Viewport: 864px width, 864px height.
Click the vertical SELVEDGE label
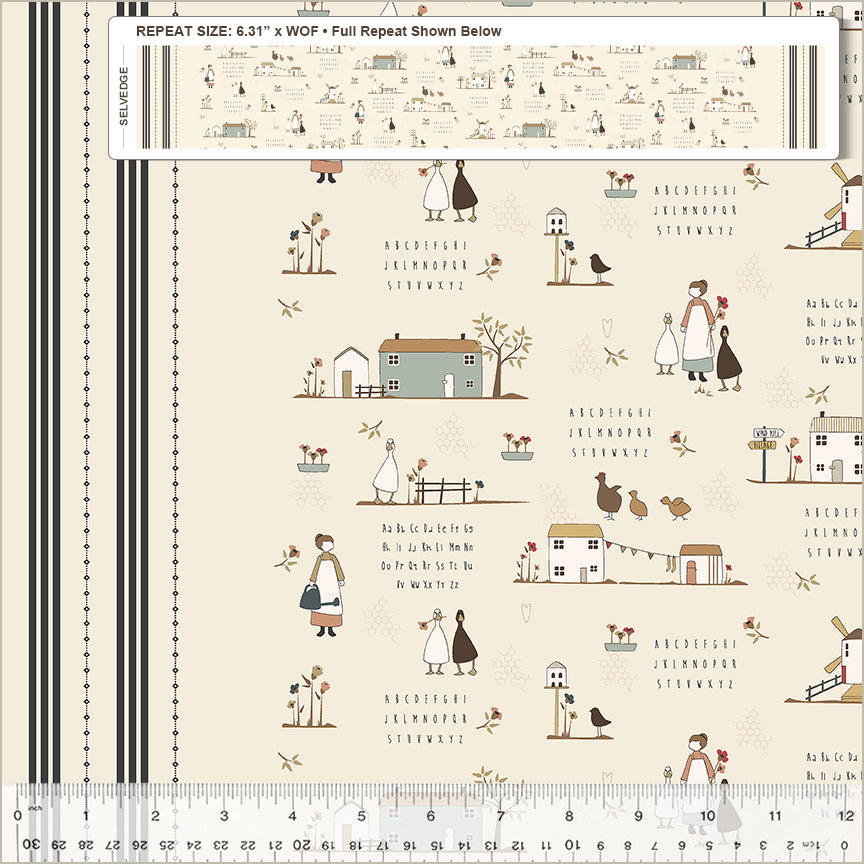tap(124, 96)
